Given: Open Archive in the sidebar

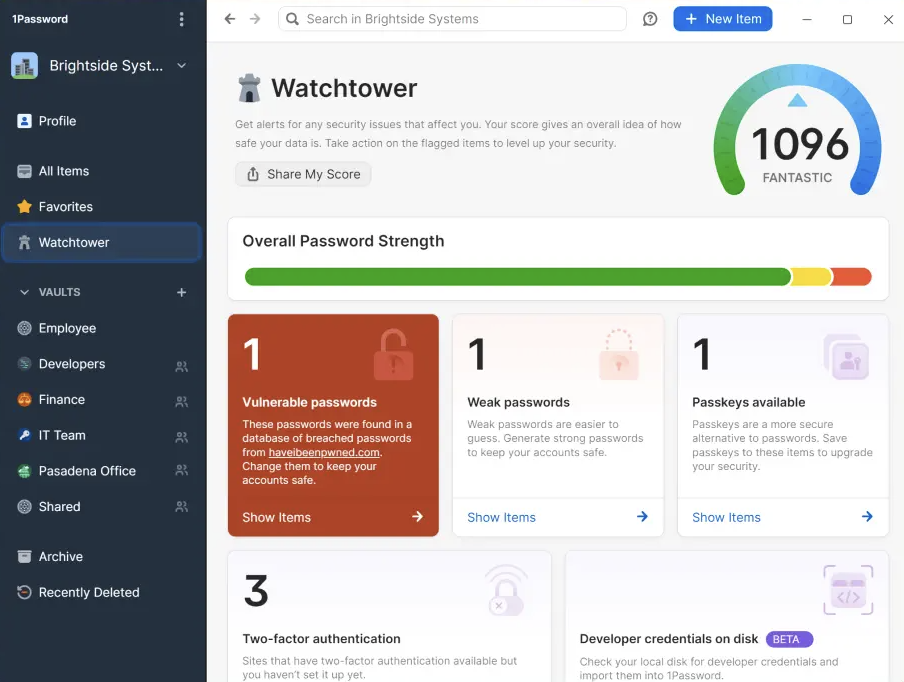Looking at the screenshot, I should click(102, 557).
